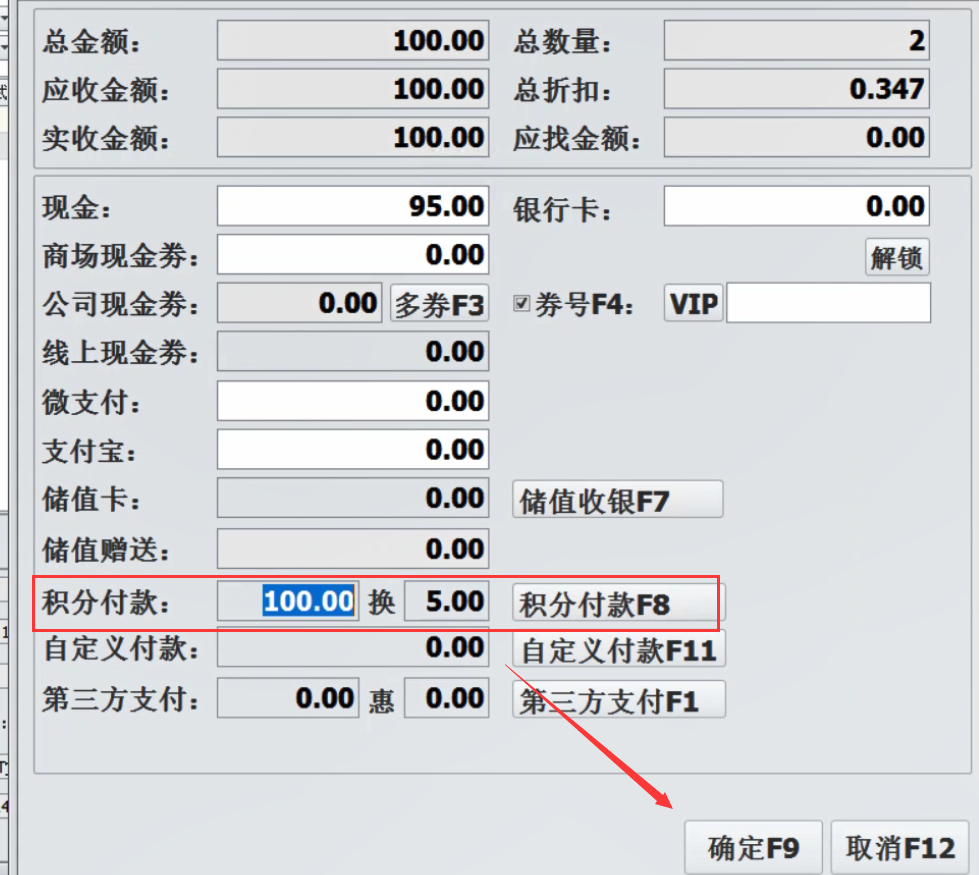
Task: Click the 多券F3 button
Action: 439,304
